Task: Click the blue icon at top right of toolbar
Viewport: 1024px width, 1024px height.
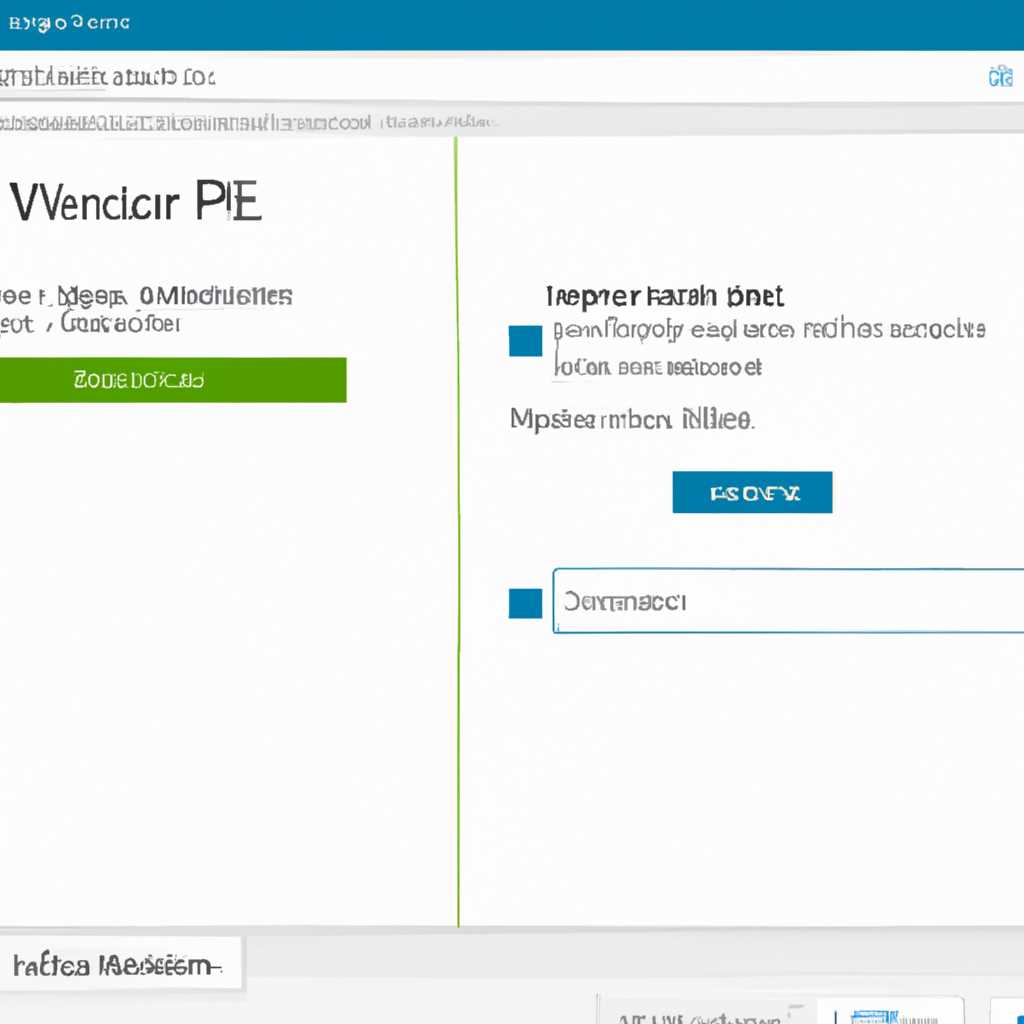Action: (1000, 76)
